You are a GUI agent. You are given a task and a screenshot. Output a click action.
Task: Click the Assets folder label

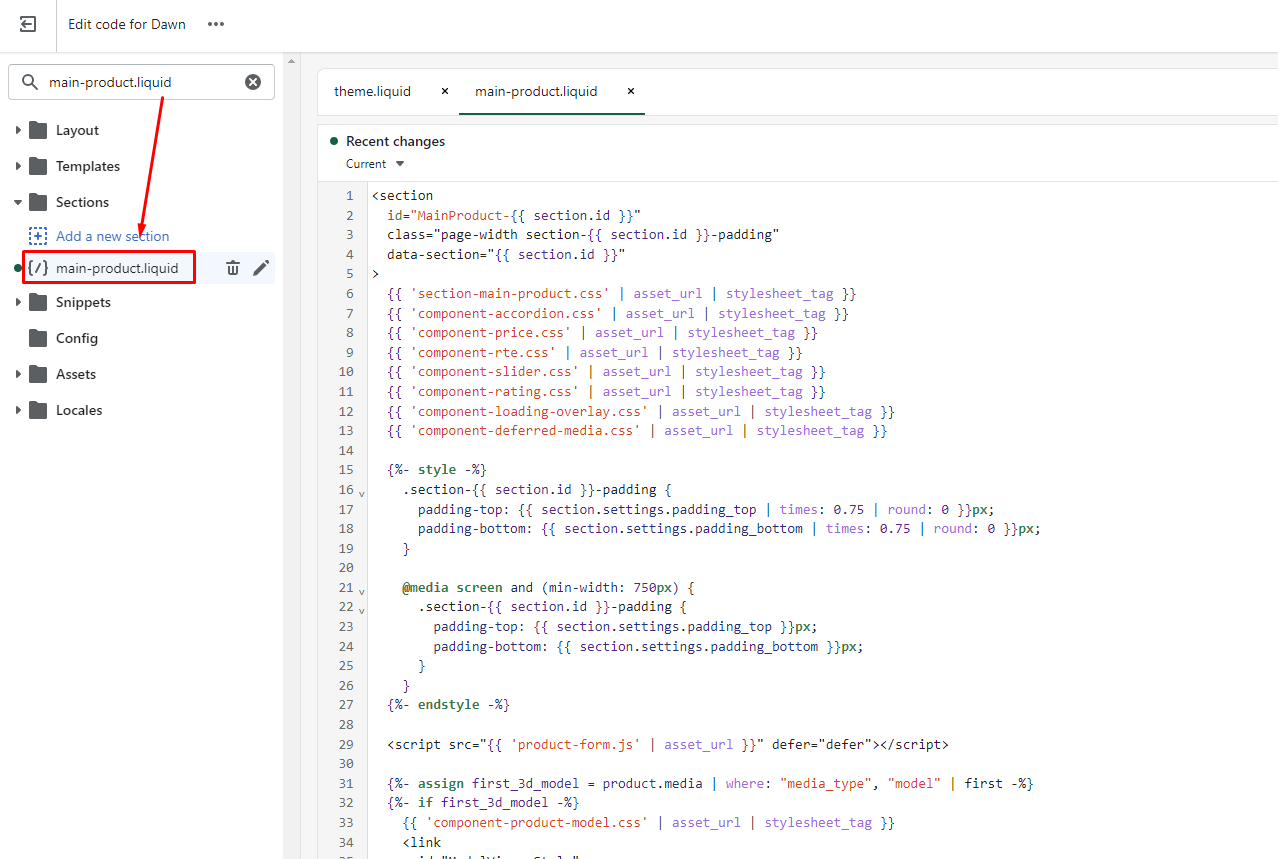point(76,374)
